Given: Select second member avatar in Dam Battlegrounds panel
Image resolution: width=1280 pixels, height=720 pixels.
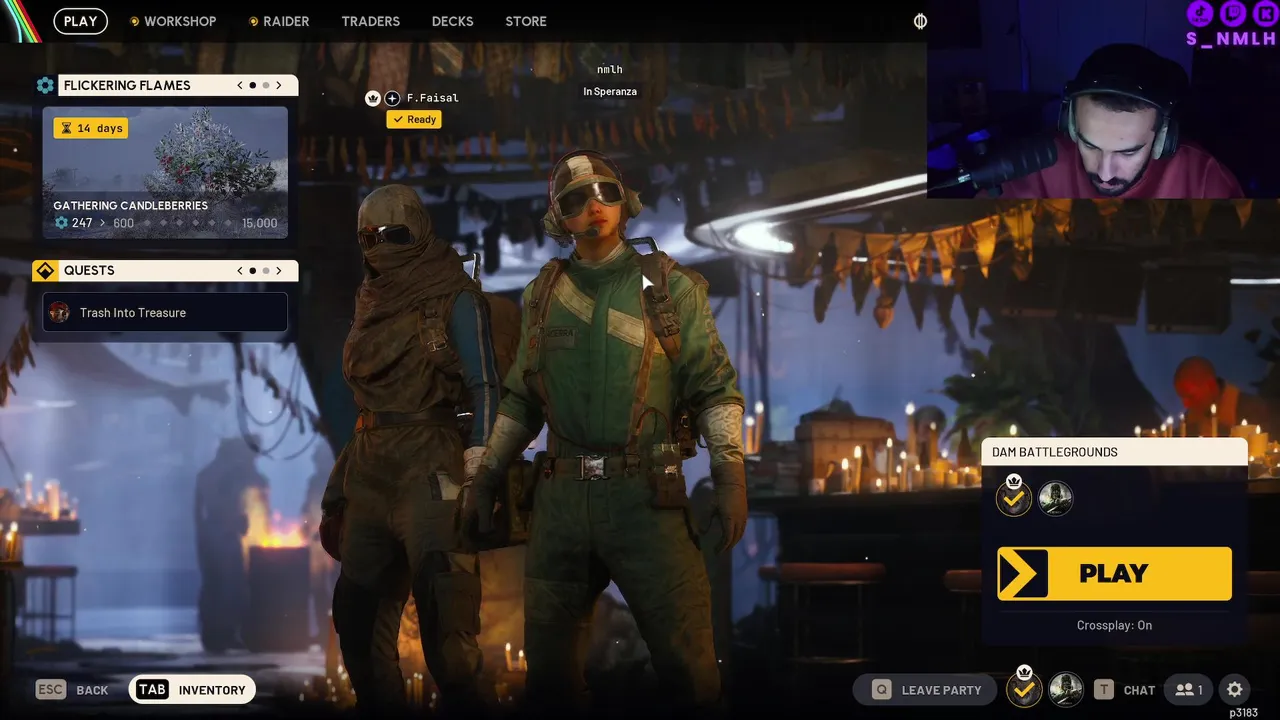Looking at the screenshot, I should tap(1055, 498).
